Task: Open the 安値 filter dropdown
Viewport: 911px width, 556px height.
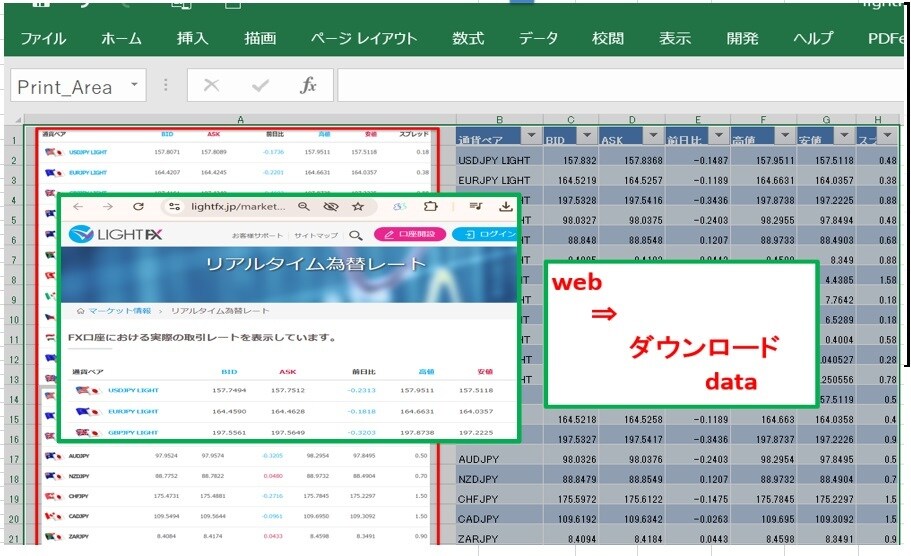Action: coord(845,136)
